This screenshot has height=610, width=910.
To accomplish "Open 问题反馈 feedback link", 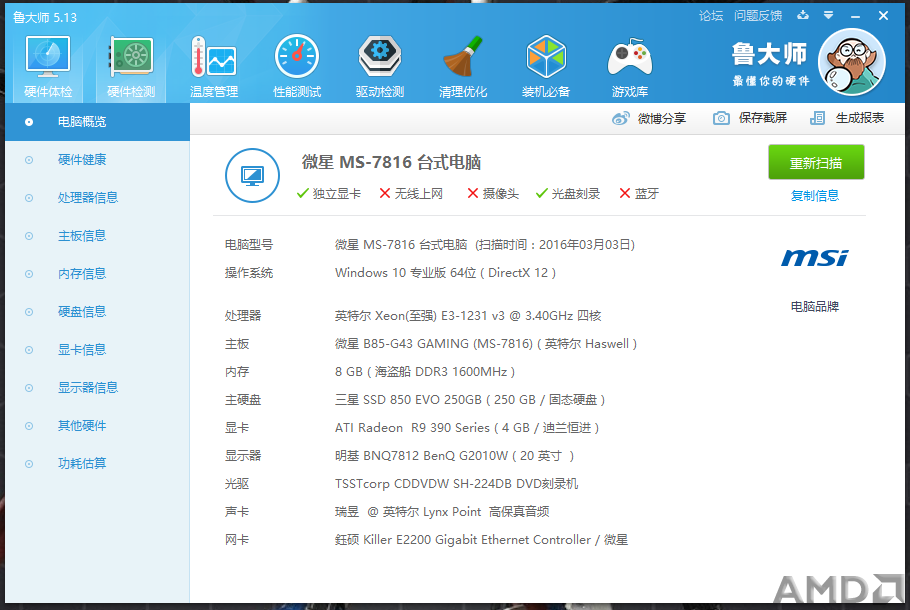I will pyautogui.click(x=758, y=16).
